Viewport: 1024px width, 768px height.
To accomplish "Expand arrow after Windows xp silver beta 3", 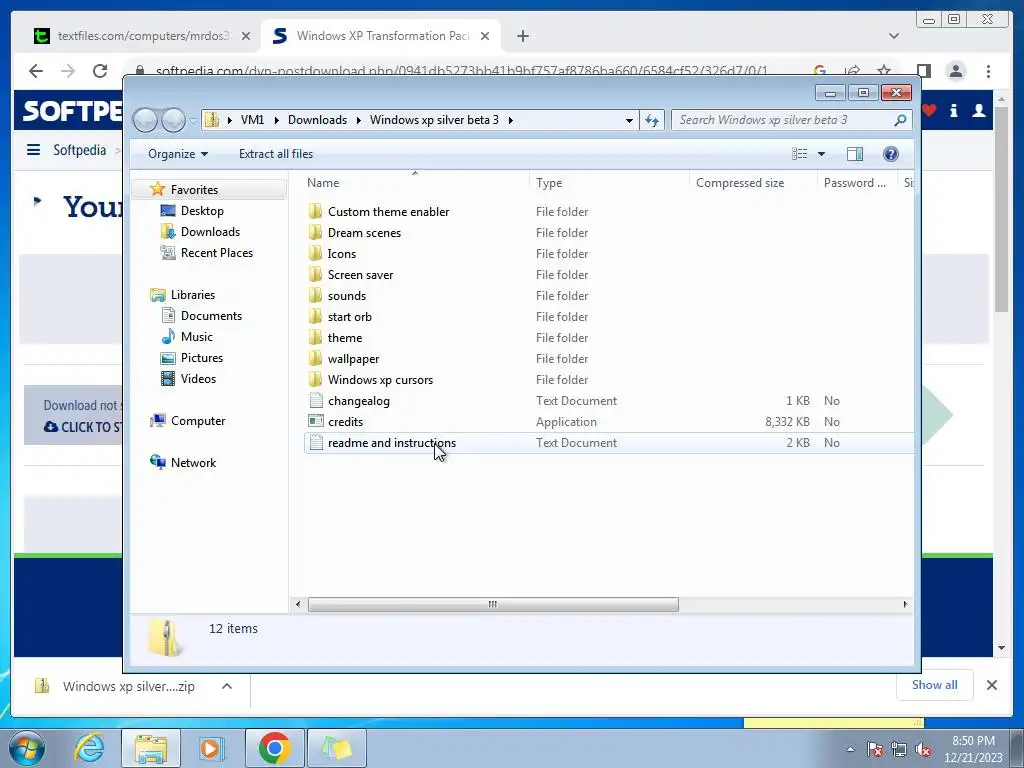I will [x=510, y=120].
